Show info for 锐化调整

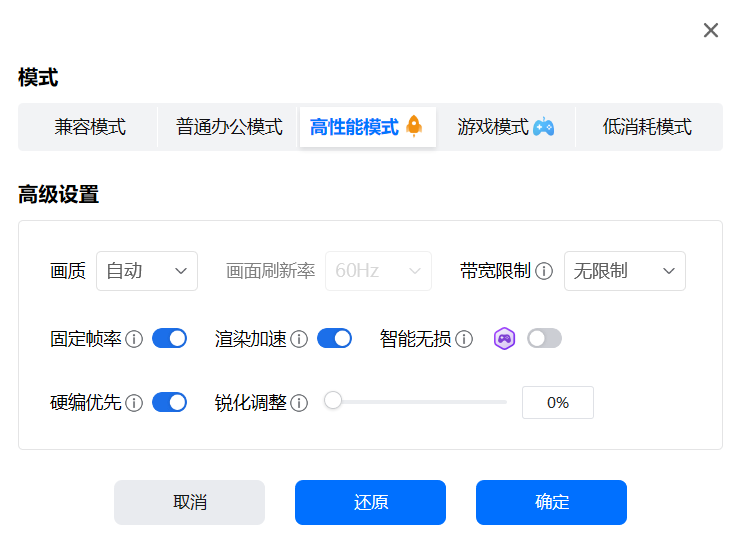click(x=299, y=403)
